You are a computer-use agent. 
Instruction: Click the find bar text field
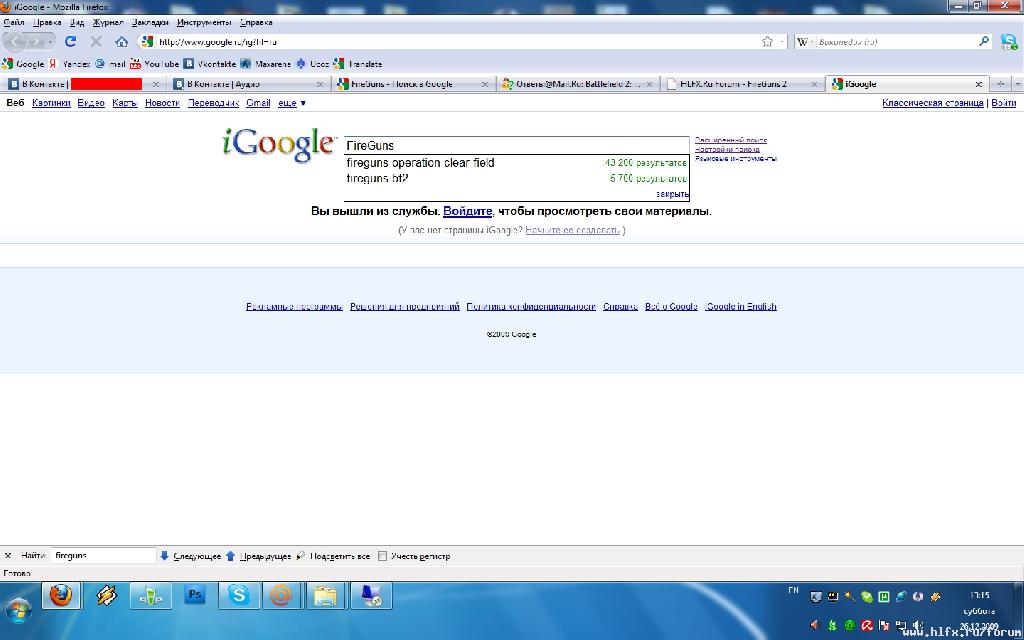[103, 556]
